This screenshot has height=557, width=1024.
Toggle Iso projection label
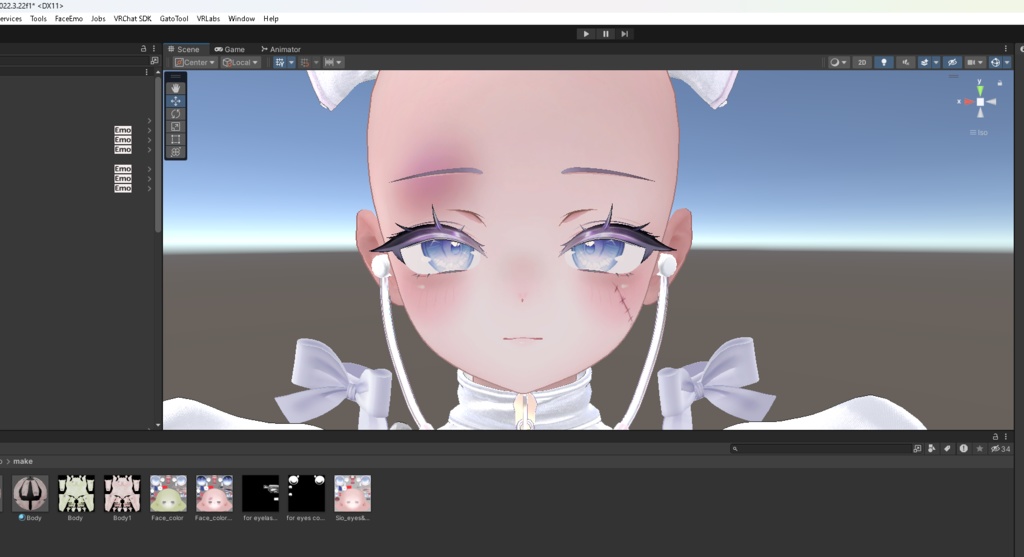pos(978,133)
